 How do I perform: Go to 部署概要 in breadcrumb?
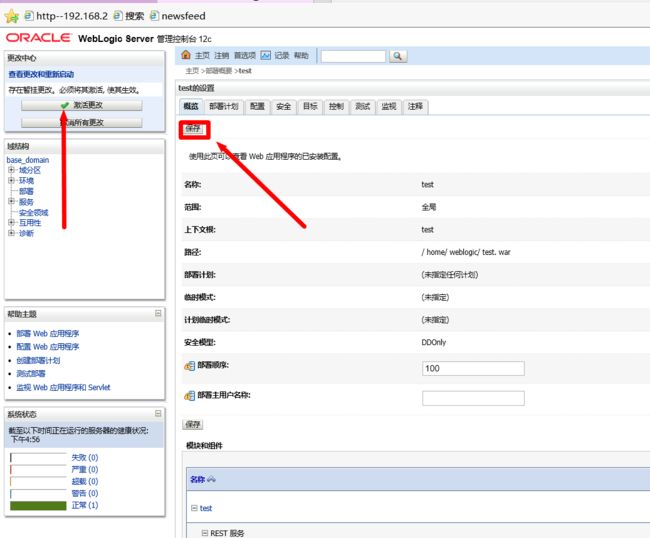pyautogui.click(x=219, y=71)
